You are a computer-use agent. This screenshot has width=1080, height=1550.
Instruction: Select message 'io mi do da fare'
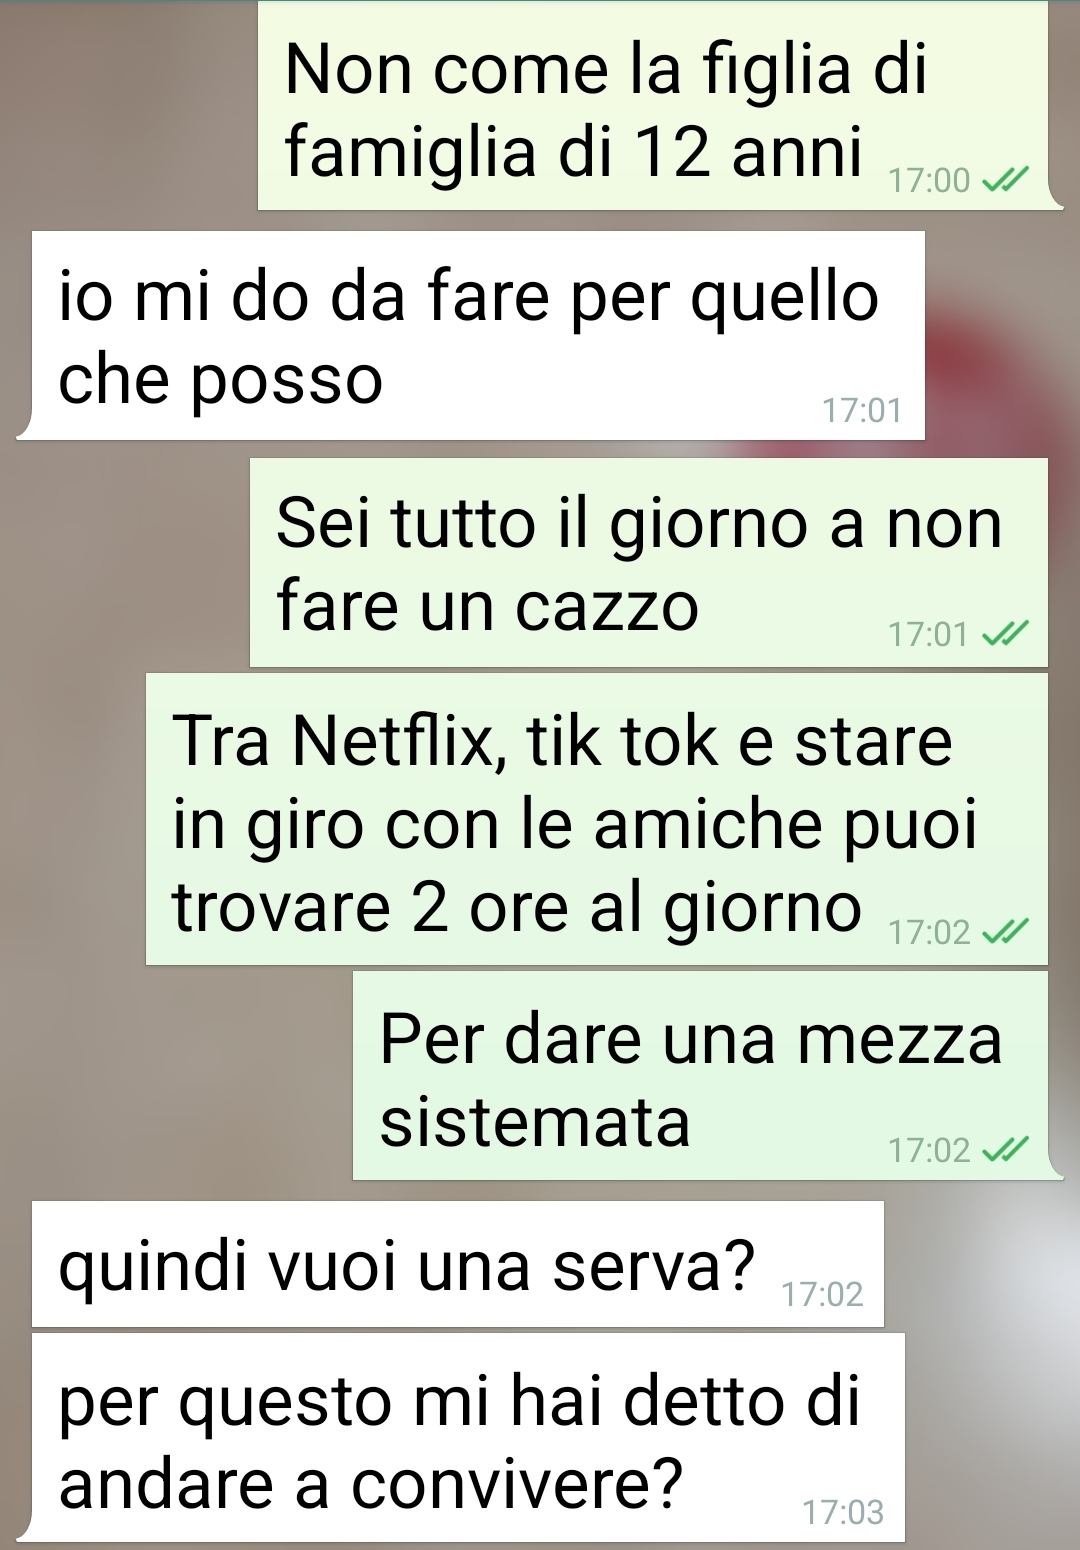click(x=471, y=335)
